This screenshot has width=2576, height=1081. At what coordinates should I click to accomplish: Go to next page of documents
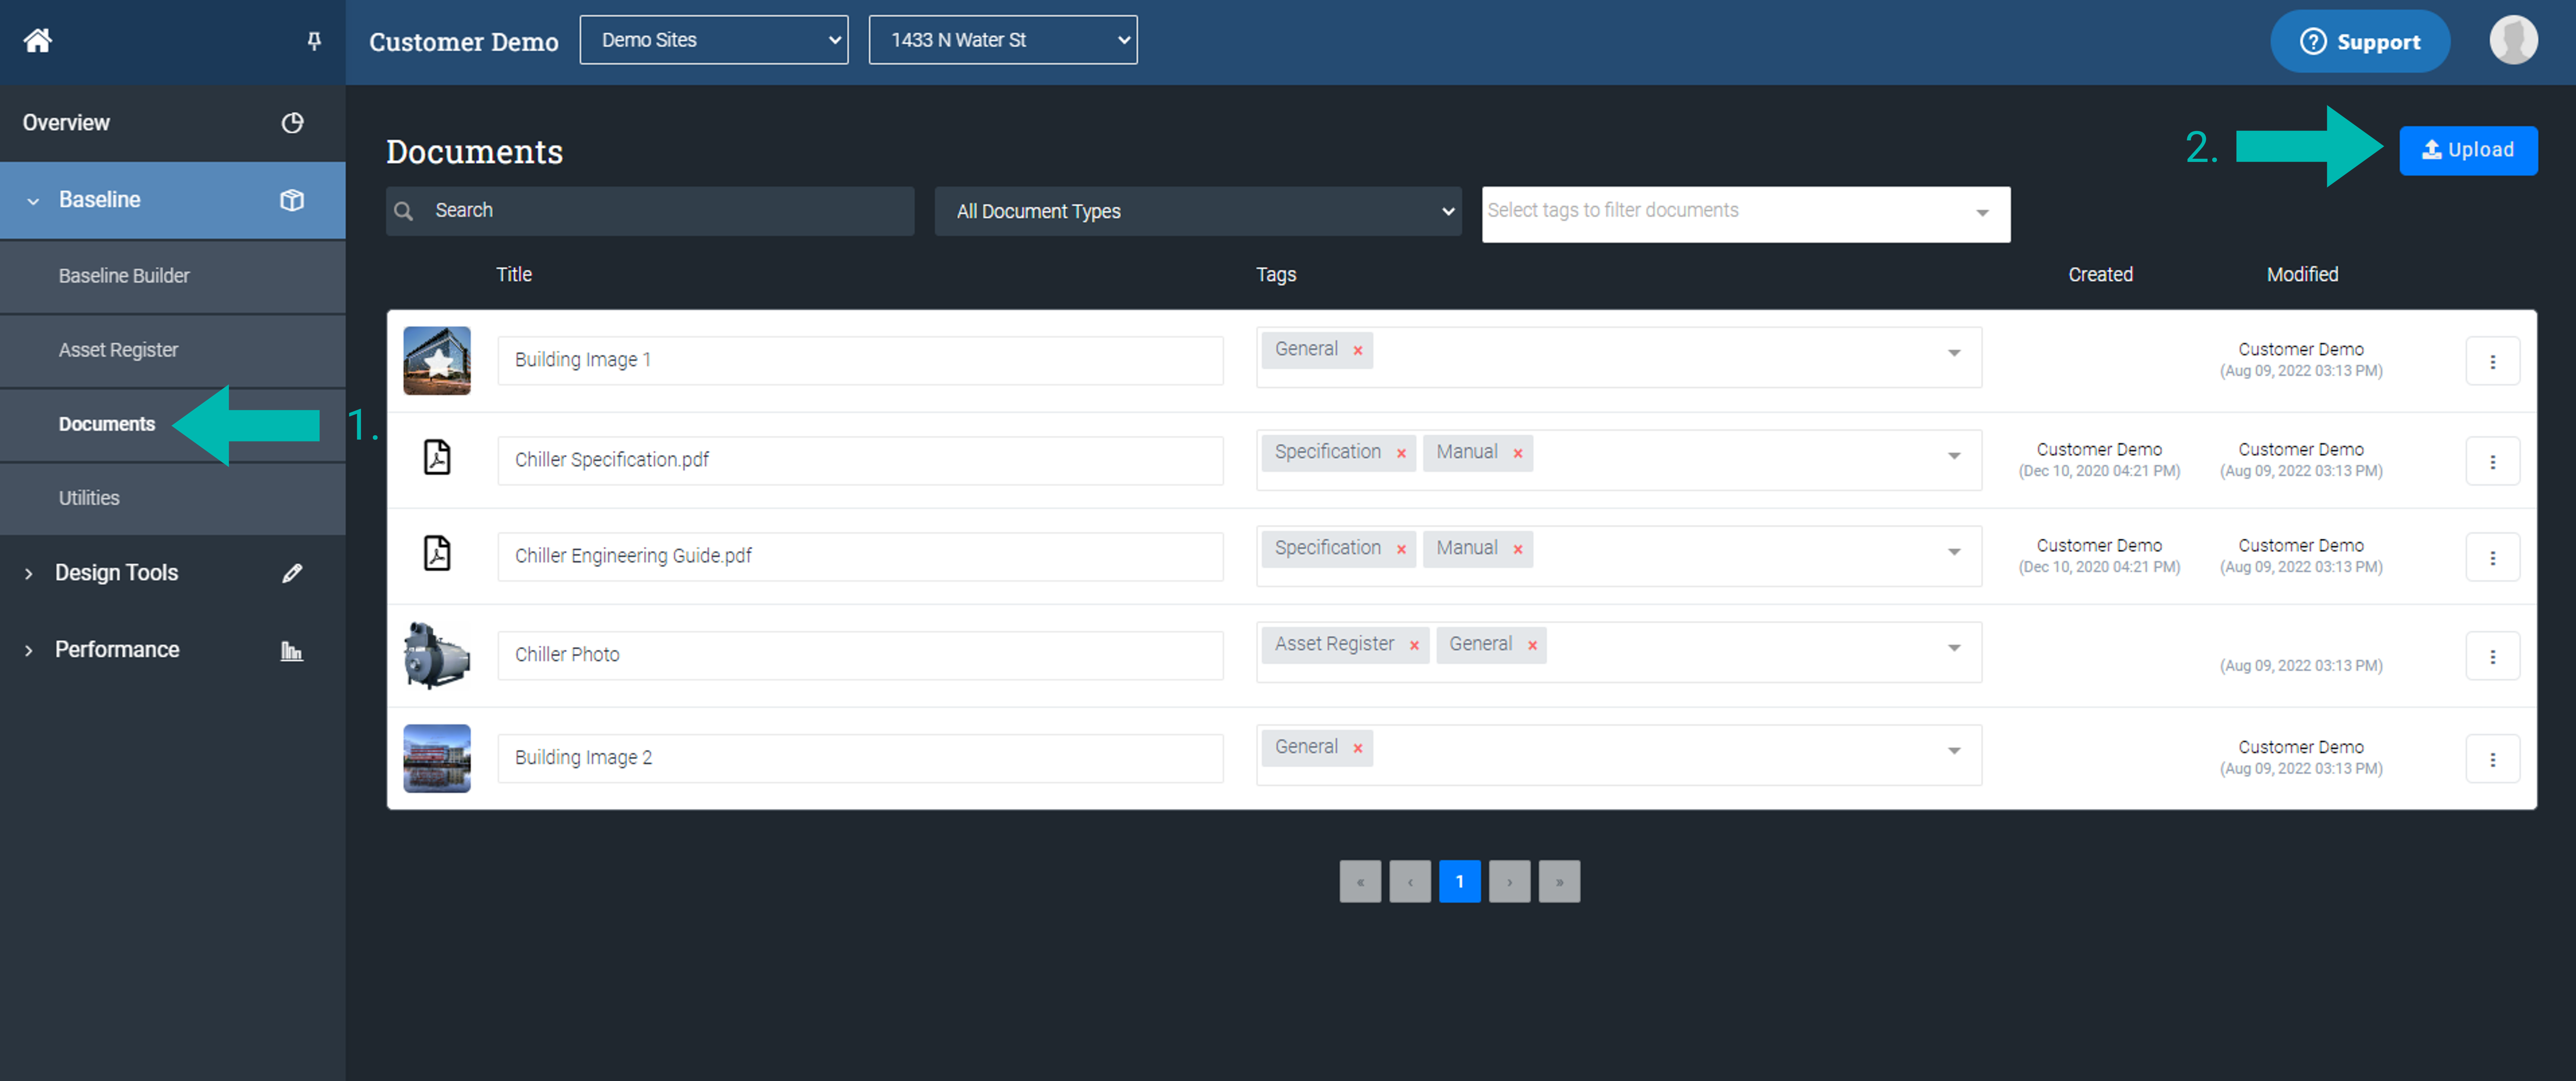coord(1510,881)
